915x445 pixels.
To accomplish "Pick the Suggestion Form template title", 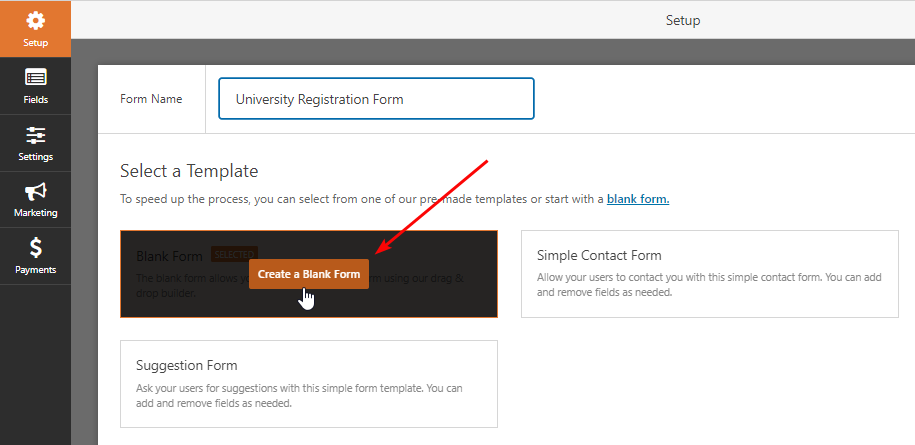I will [x=187, y=365].
